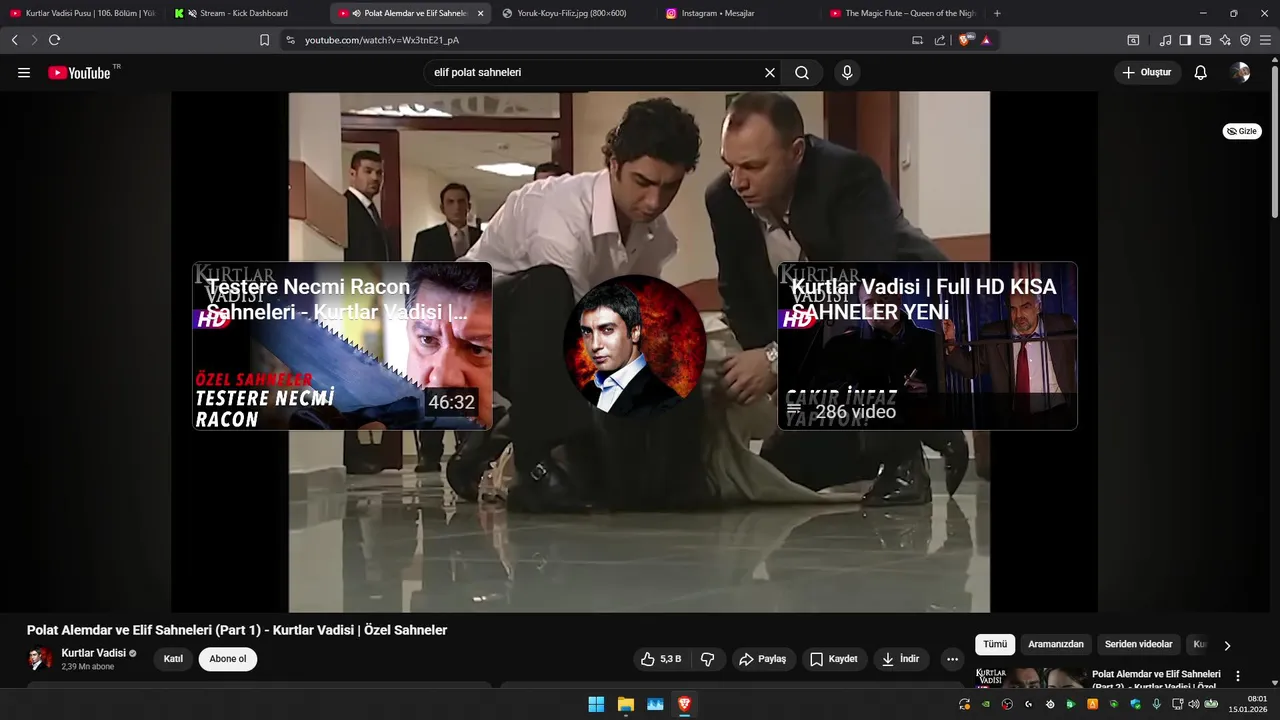Share this page from address bar
This screenshot has width=1280, height=720.
coord(940,40)
